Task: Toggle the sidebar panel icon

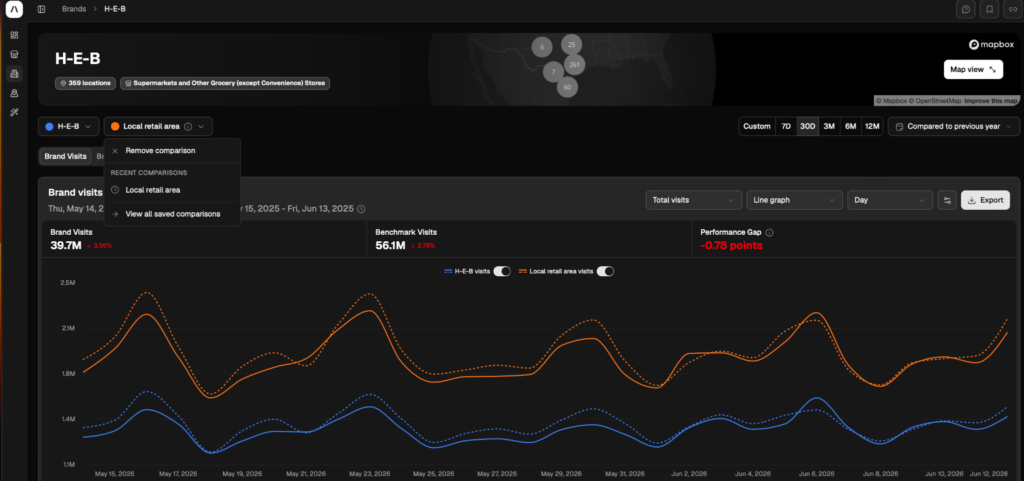Action: 42,9
